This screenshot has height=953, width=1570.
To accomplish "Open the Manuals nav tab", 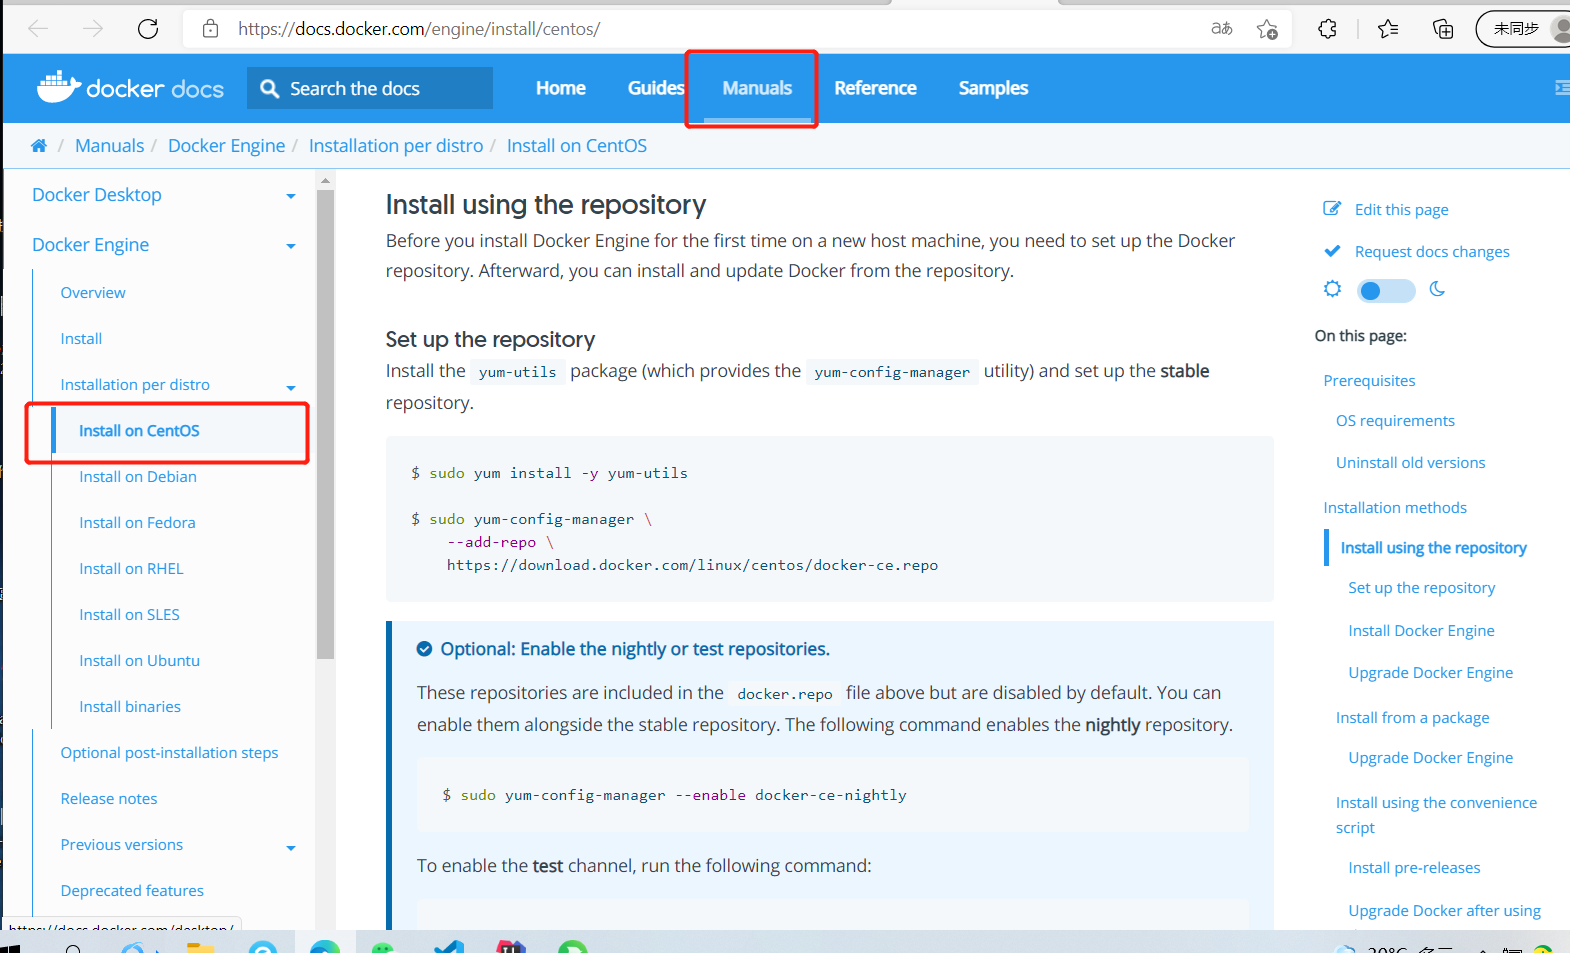I will 757,88.
